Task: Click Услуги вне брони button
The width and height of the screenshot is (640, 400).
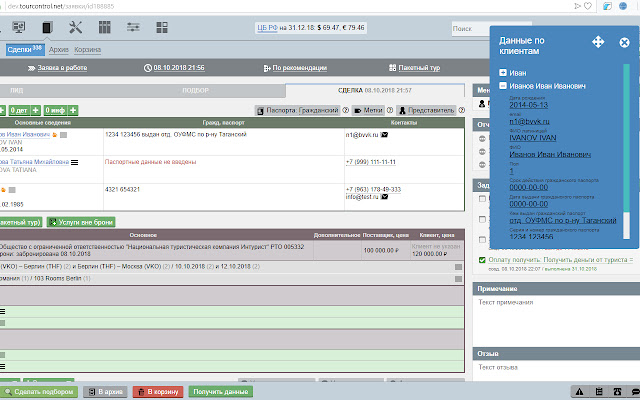Action: (81, 222)
